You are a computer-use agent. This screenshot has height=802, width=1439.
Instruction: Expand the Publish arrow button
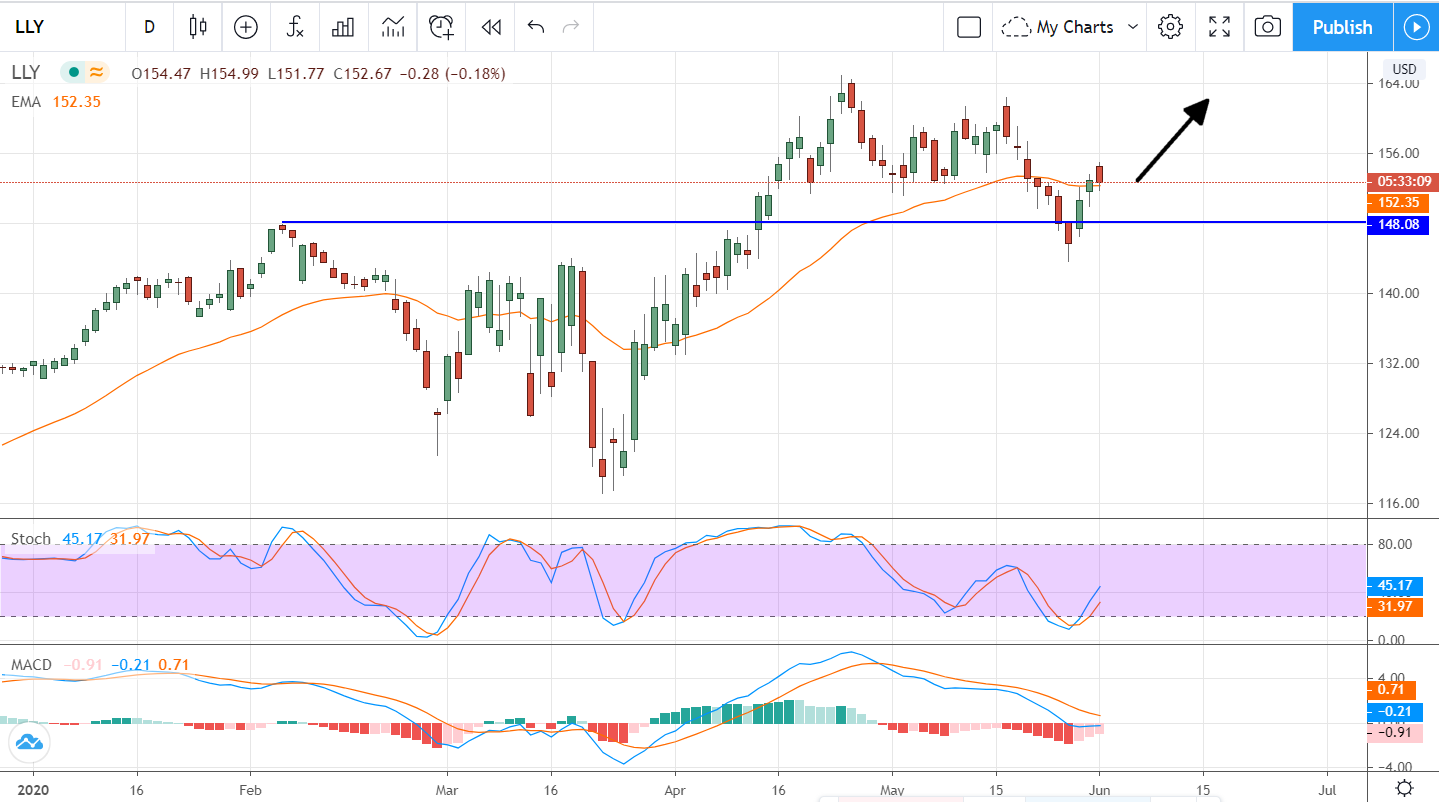click(1416, 27)
